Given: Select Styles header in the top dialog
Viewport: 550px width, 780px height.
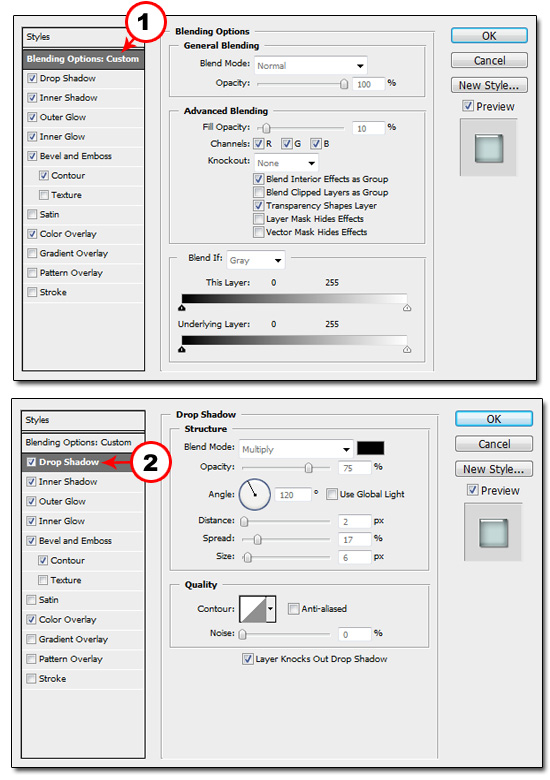Looking at the screenshot, I should click(83, 37).
